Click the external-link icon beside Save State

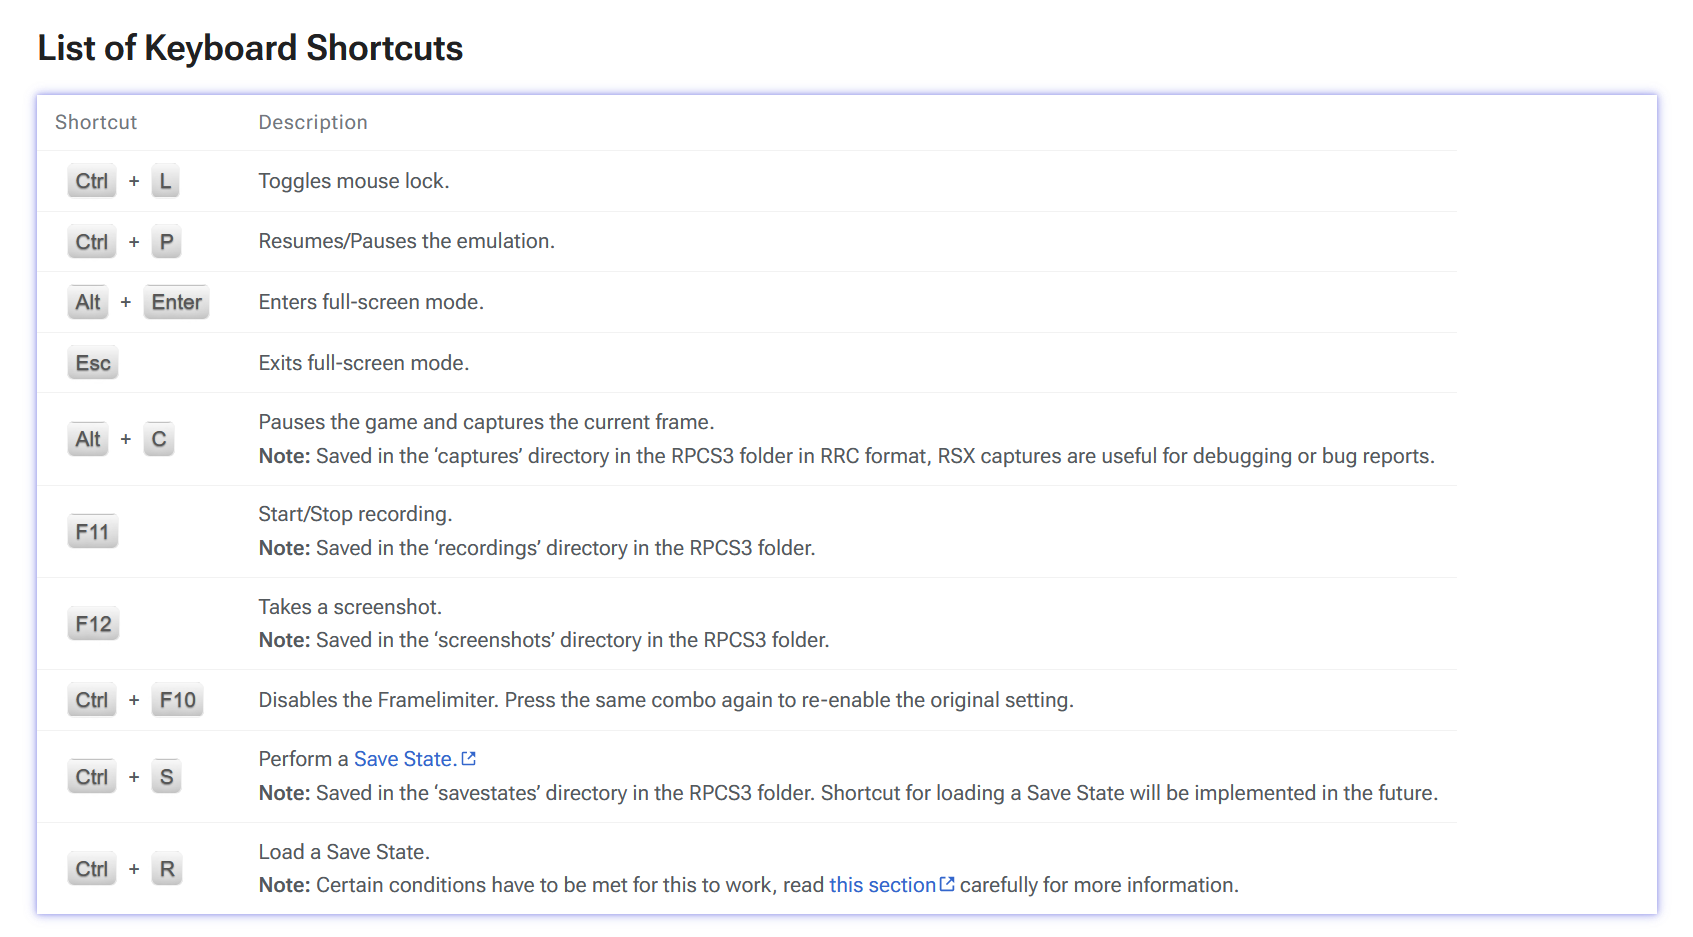(468, 759)
